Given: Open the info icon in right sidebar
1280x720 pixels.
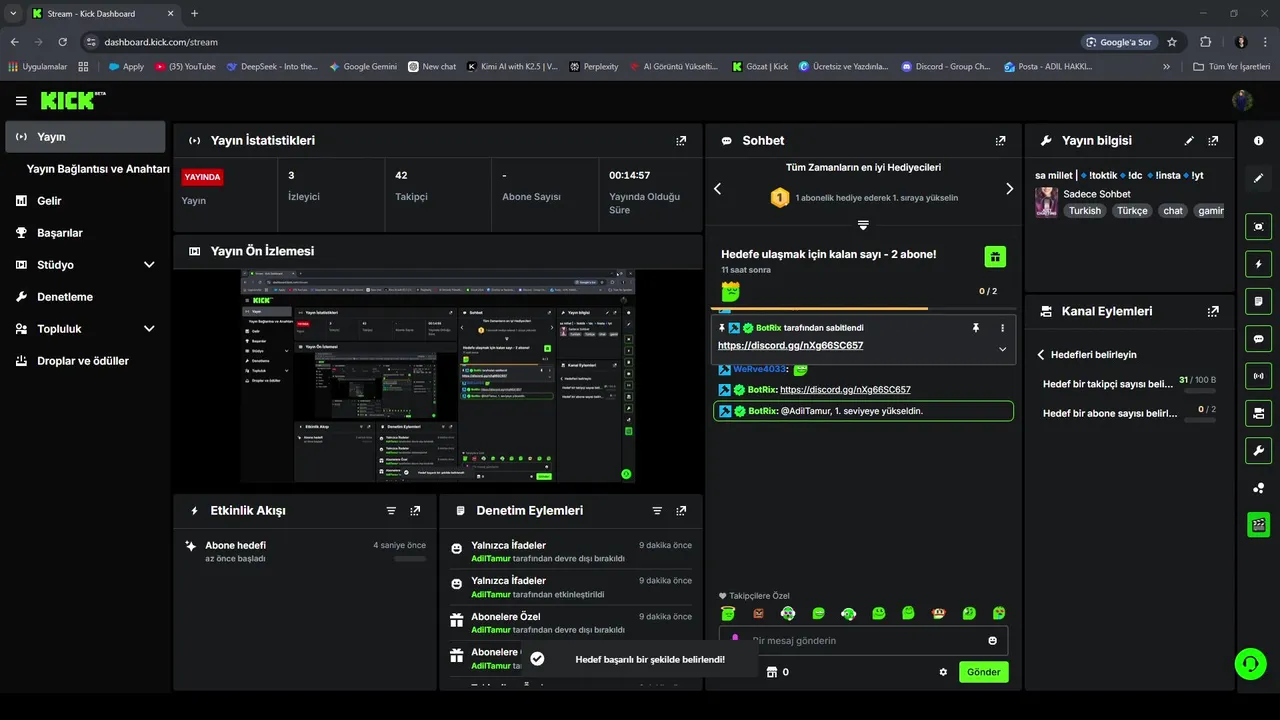Looking at the screenshot, I should tap(1258, 141).
